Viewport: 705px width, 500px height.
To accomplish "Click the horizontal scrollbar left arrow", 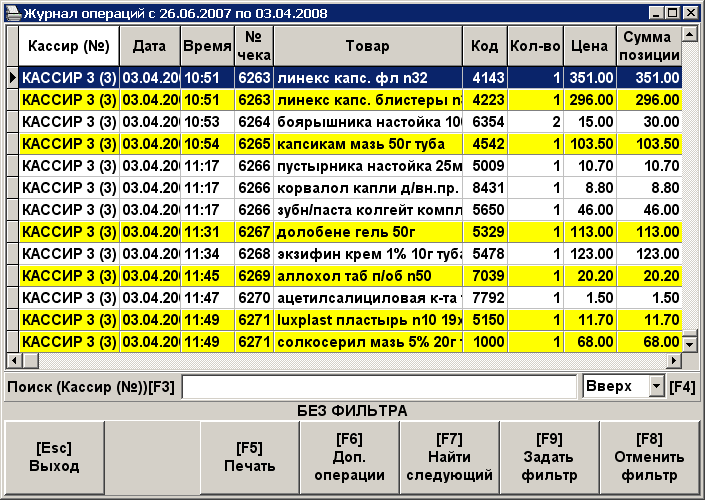I will [x=13, y=360].
